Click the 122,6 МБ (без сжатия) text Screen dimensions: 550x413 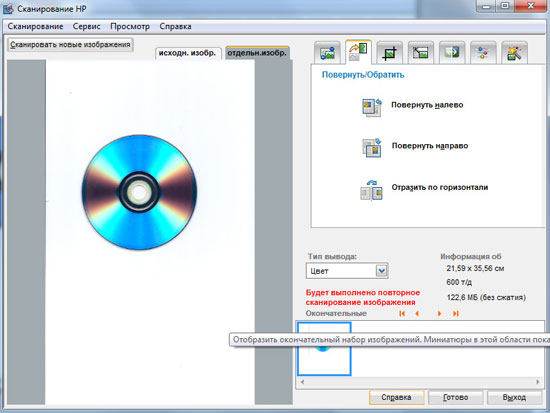[x=486, y=298]
